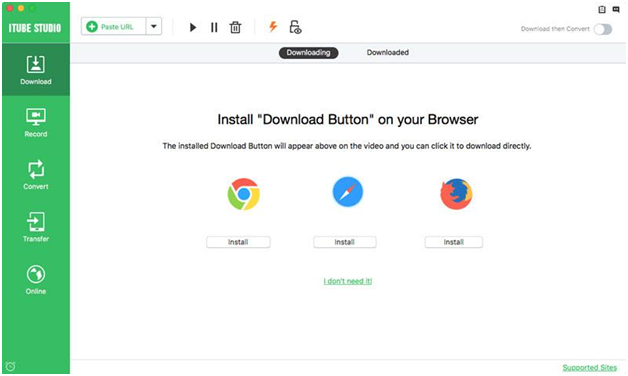The height and width of the screenshot is (376, 628).
Task: Click the scheduler clock icon
Action: point(10,366)
